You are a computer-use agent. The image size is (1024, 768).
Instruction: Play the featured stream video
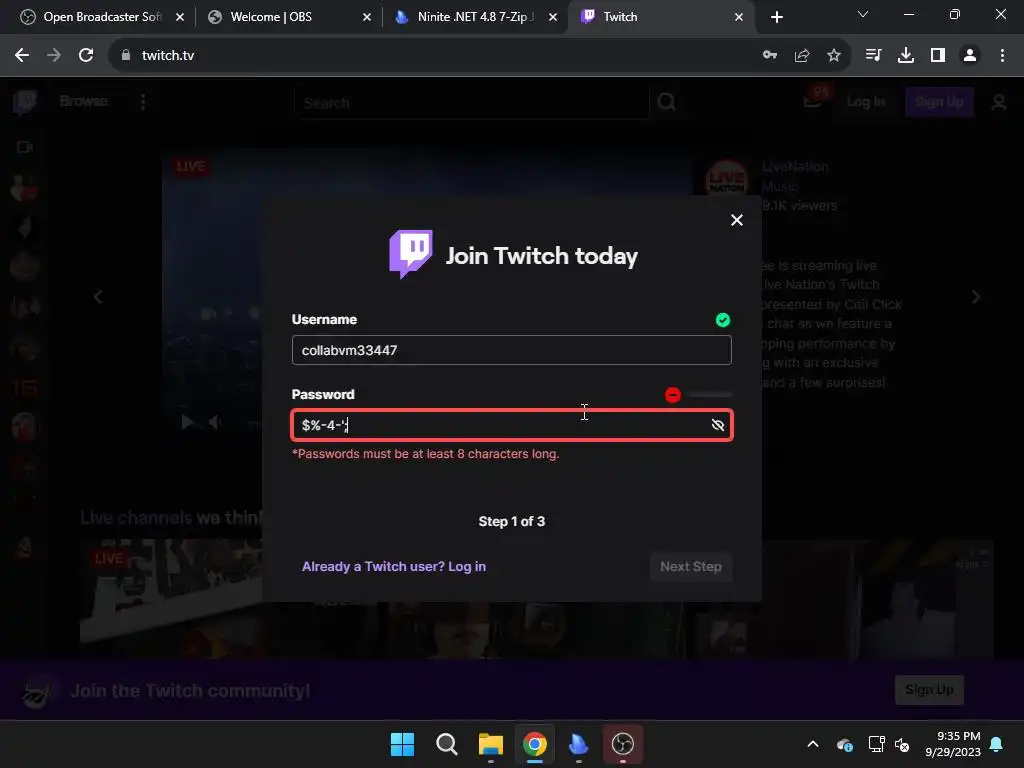pyautogui.click(x=187, y=423)
